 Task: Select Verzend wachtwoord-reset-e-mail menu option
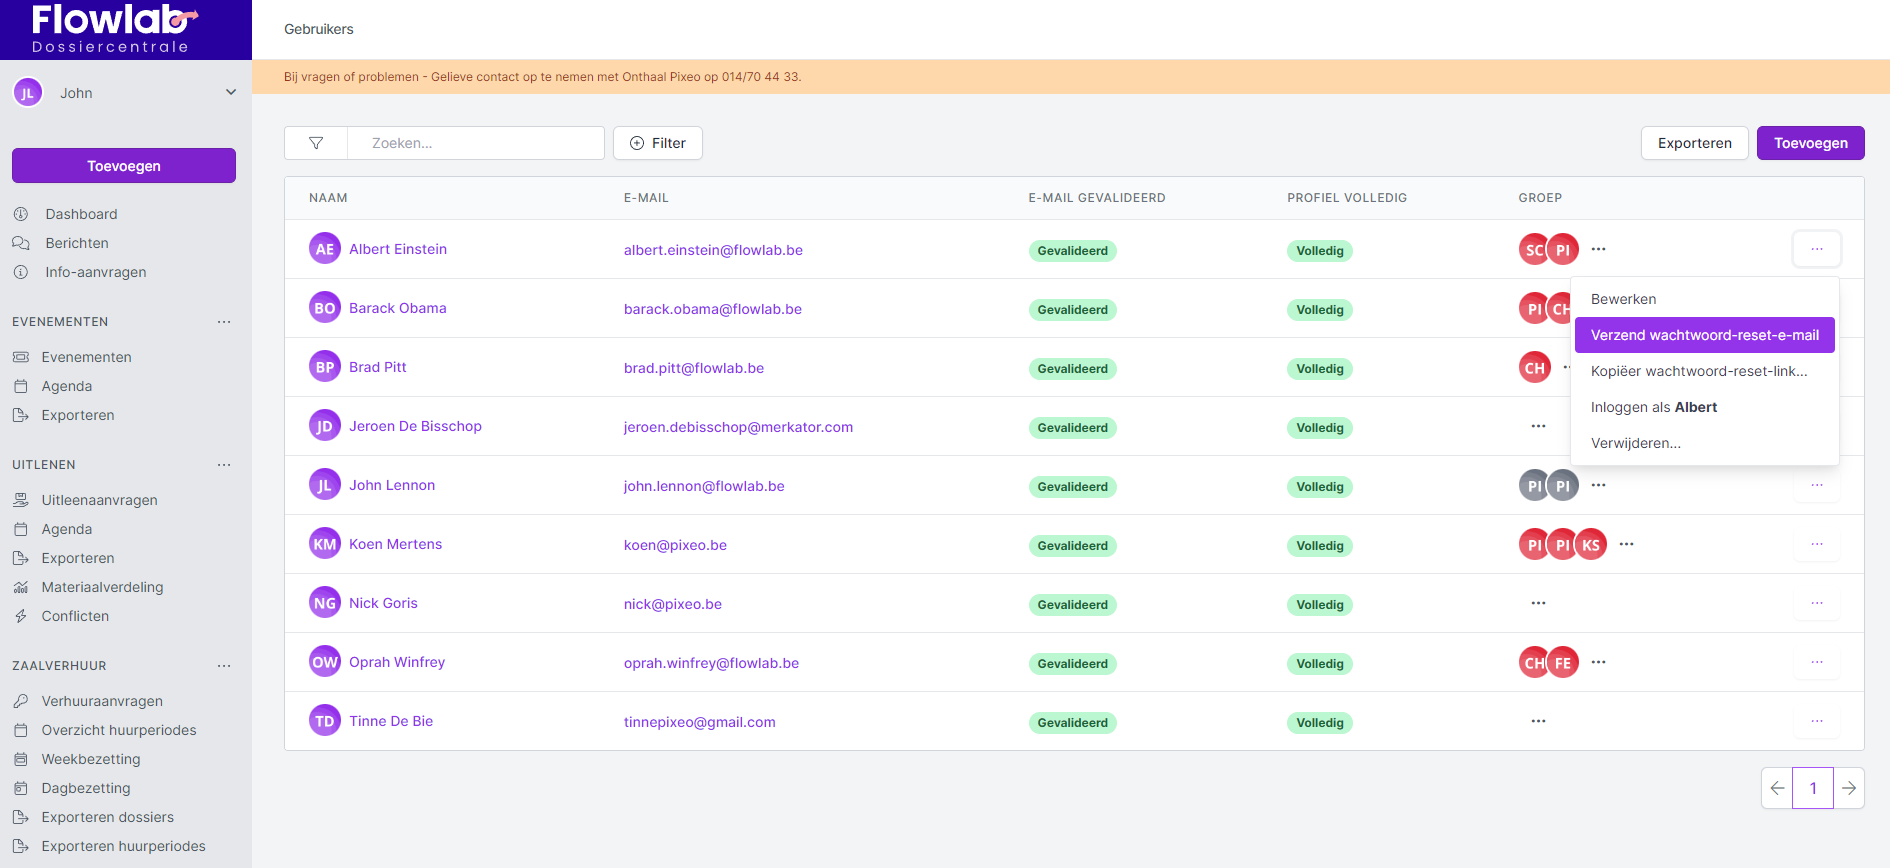[1704, 335]
